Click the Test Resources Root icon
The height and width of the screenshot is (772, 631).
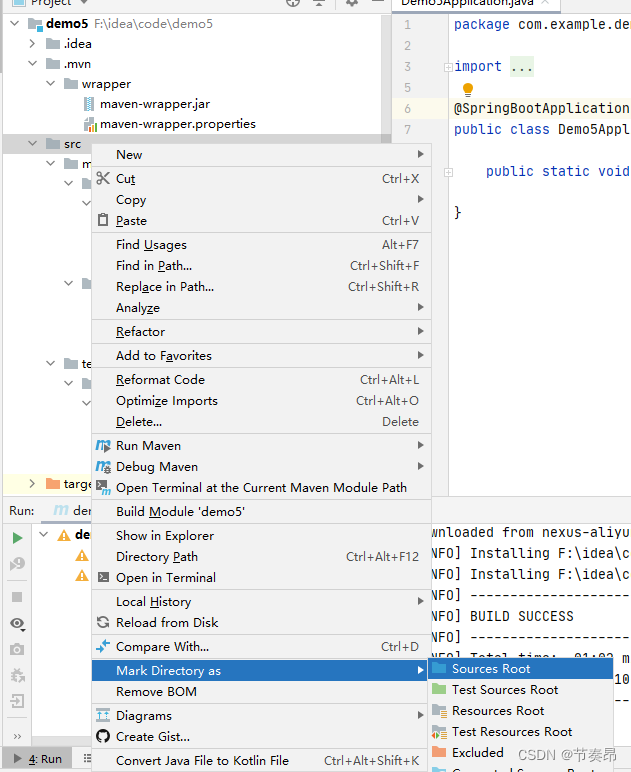click(439, 732)
